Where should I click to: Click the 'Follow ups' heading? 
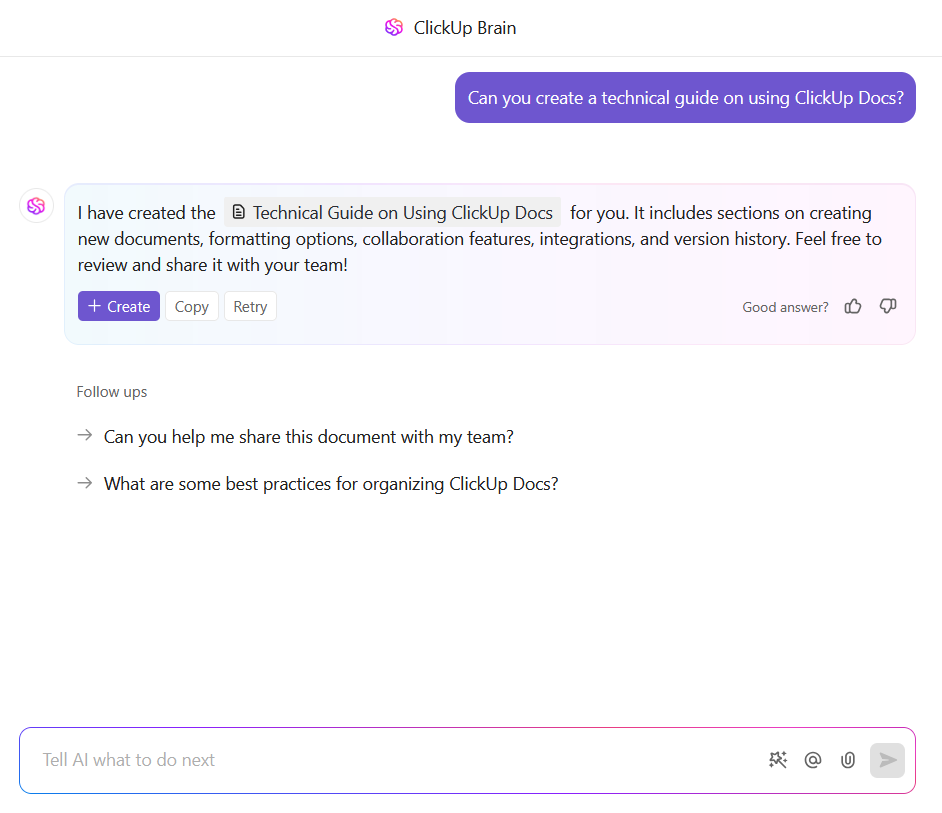coord(112,392)
